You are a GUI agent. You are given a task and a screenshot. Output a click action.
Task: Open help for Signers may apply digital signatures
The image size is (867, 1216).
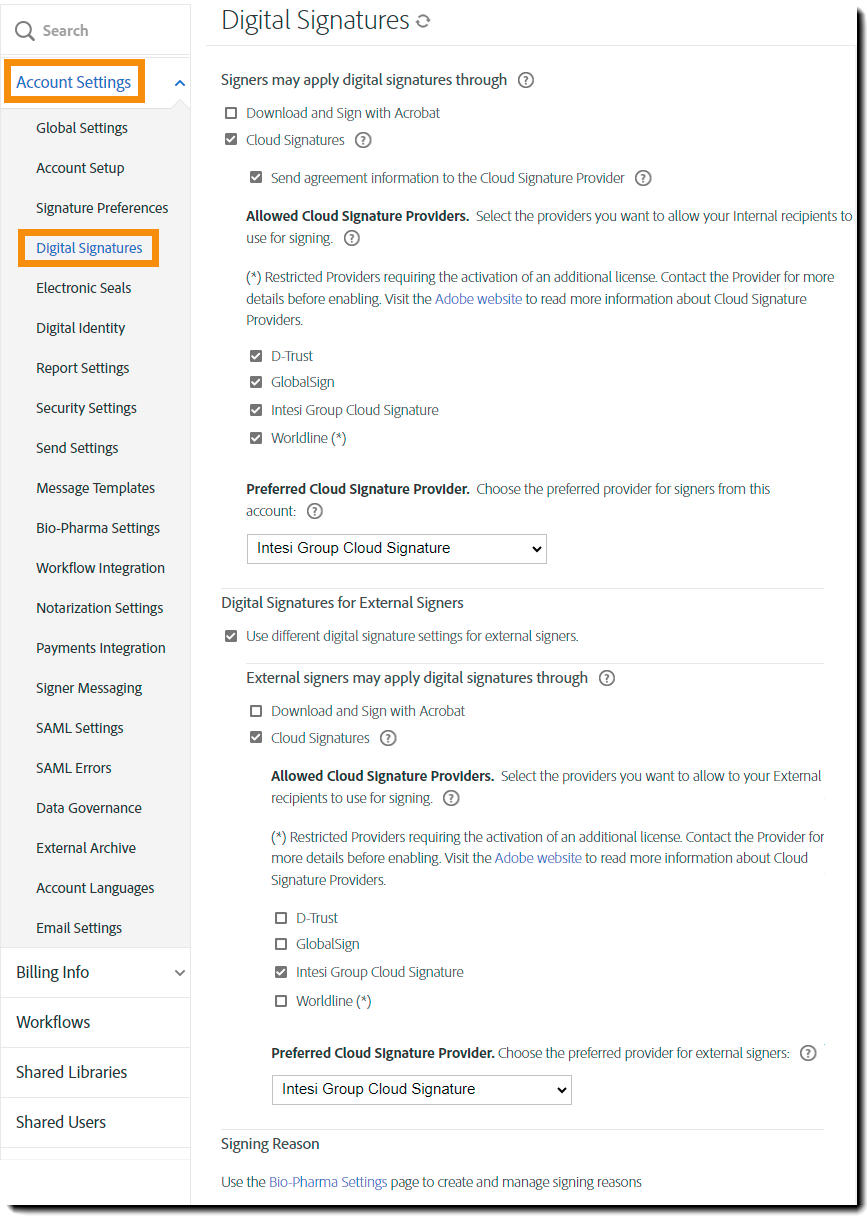(525, 80)
